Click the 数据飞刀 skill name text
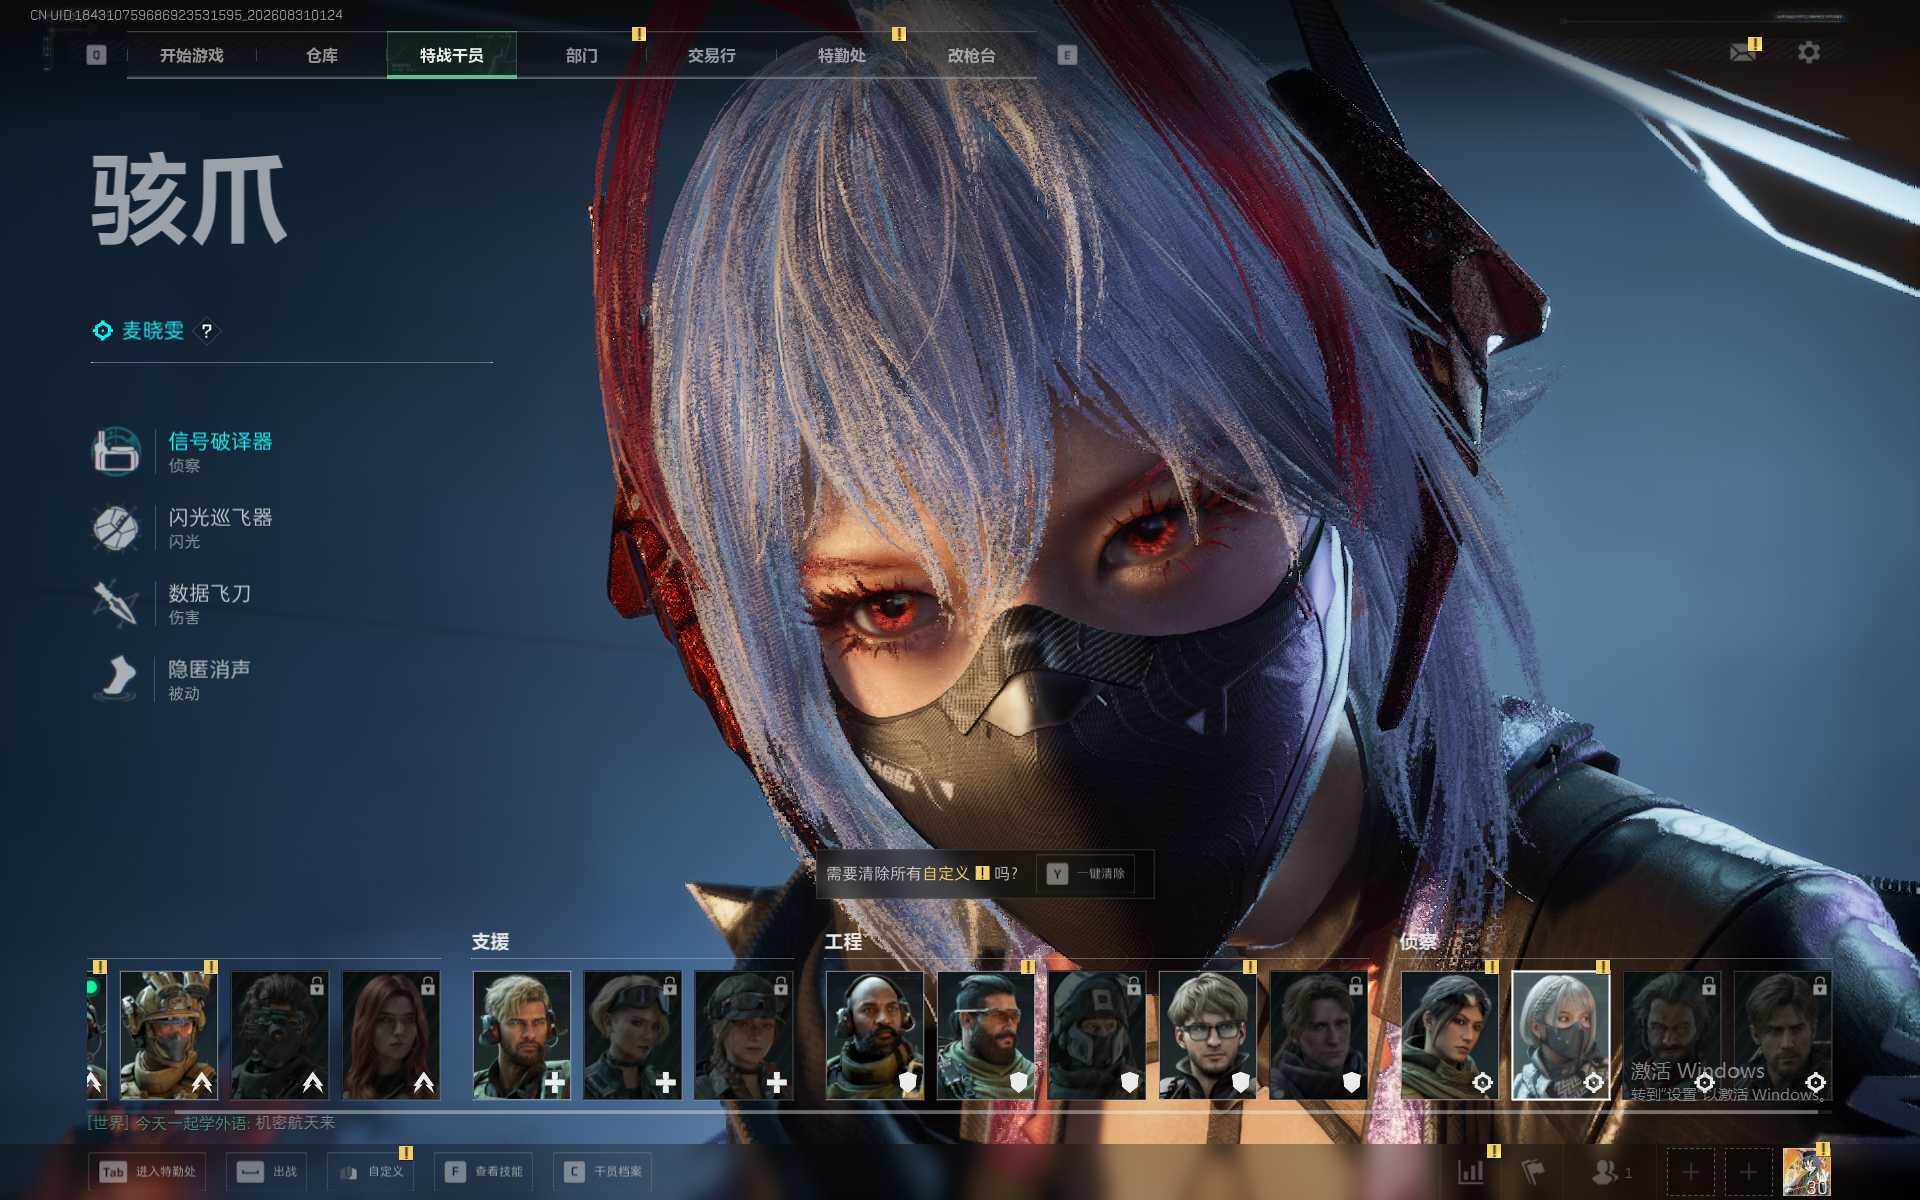1920x1200 pixels. tap(210, 593)
